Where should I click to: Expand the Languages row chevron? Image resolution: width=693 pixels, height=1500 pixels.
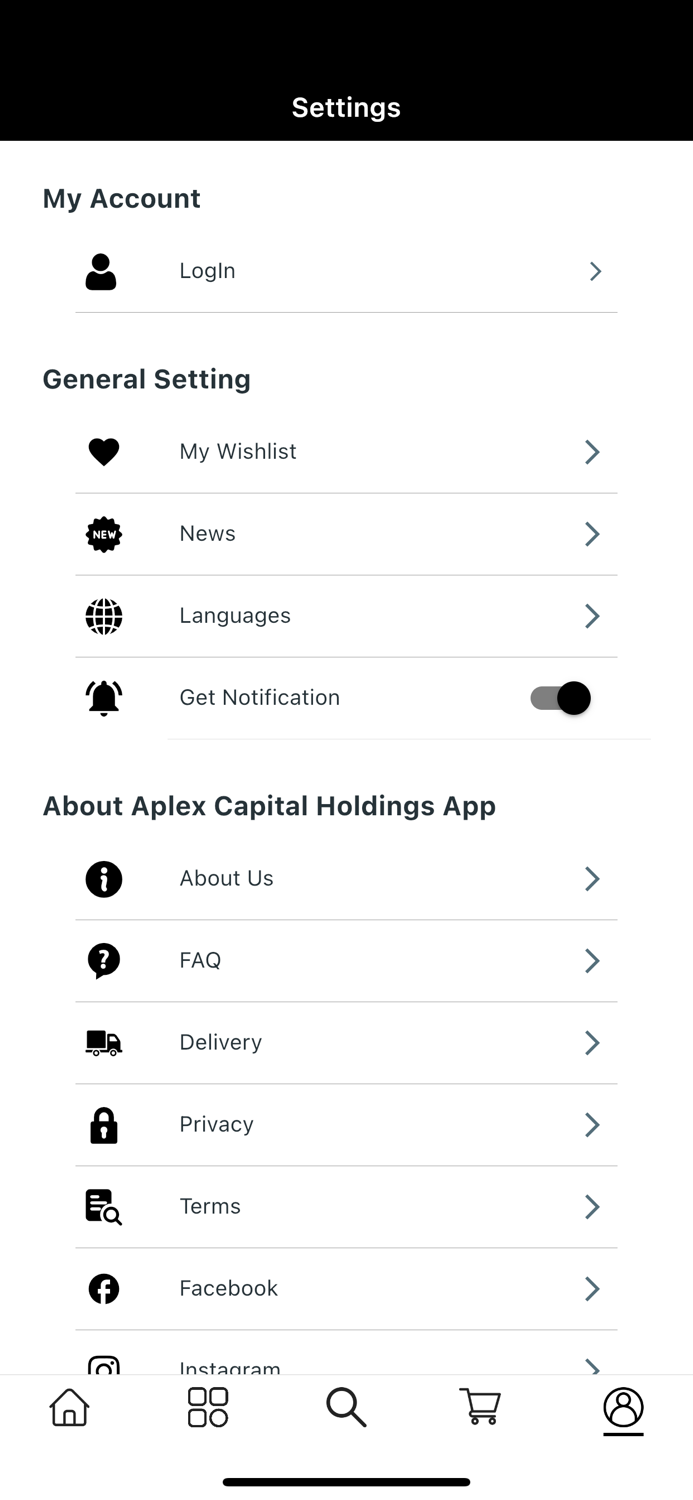click(x=591, y=615)
